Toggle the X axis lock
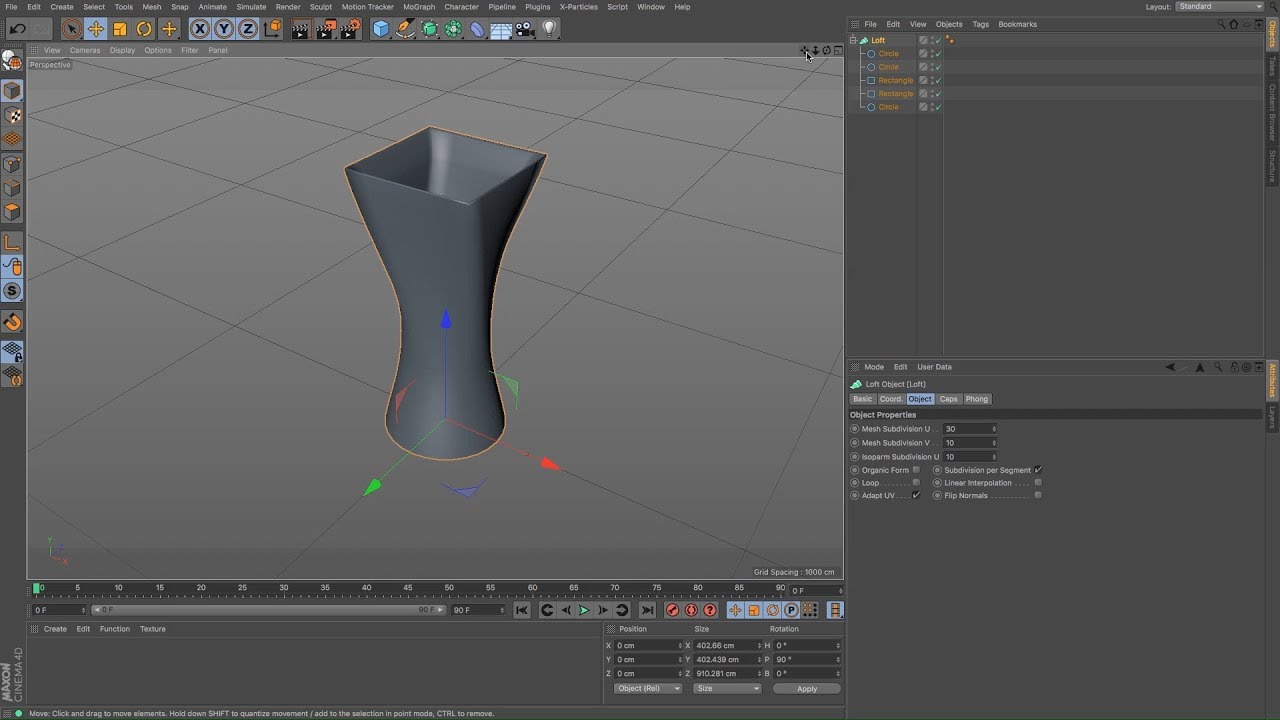Viewport: 1280px width, 720px height. (200, 29)
